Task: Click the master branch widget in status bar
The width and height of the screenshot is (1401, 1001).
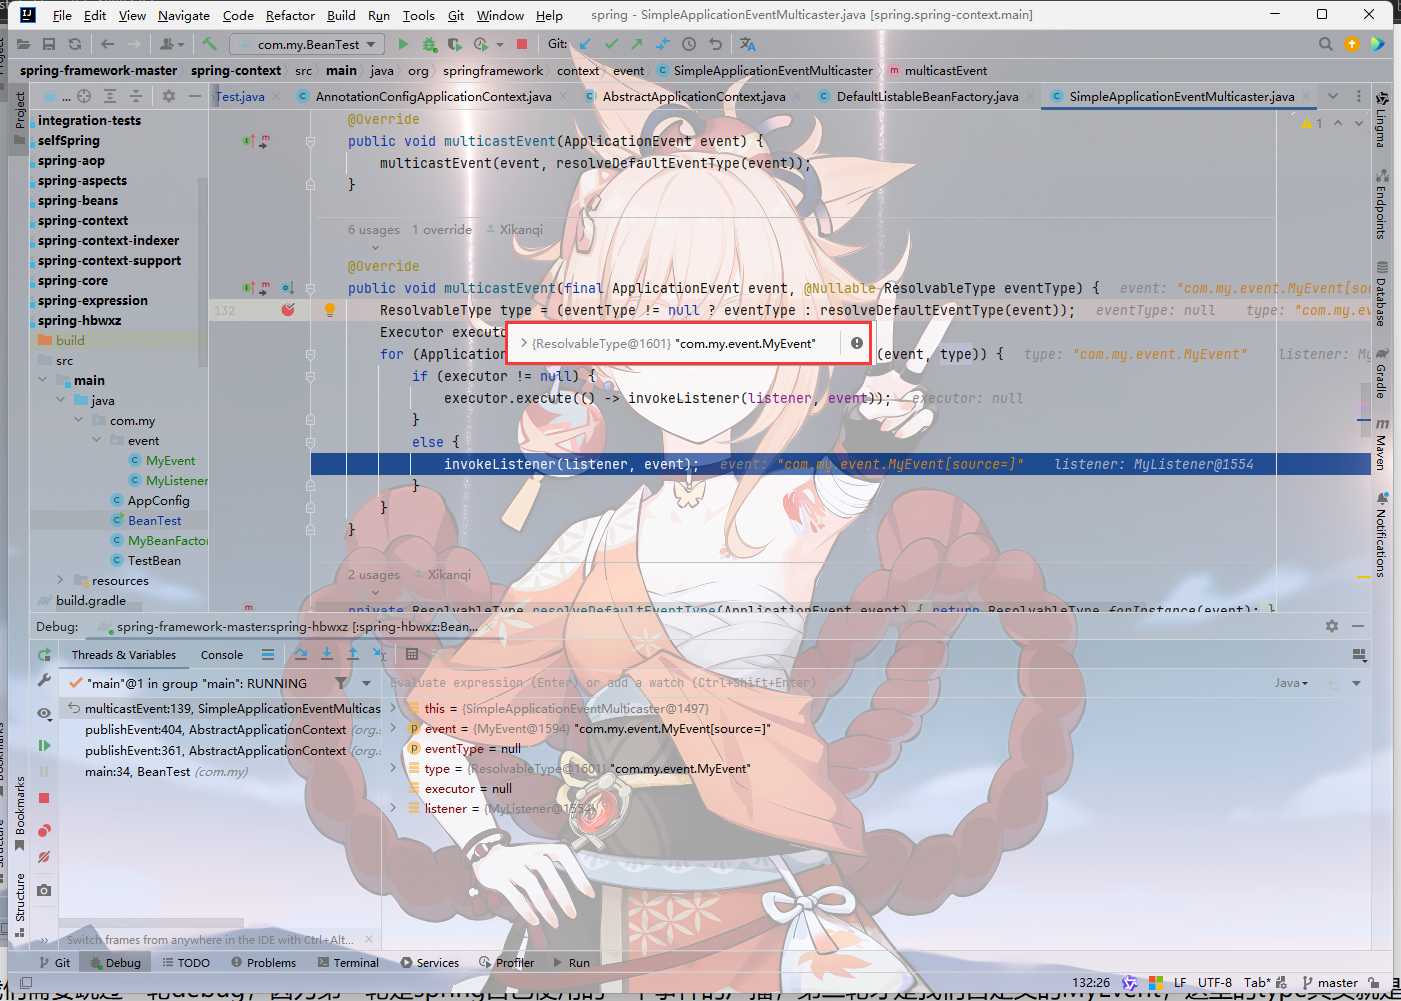Action: [x=1330, y=983]
